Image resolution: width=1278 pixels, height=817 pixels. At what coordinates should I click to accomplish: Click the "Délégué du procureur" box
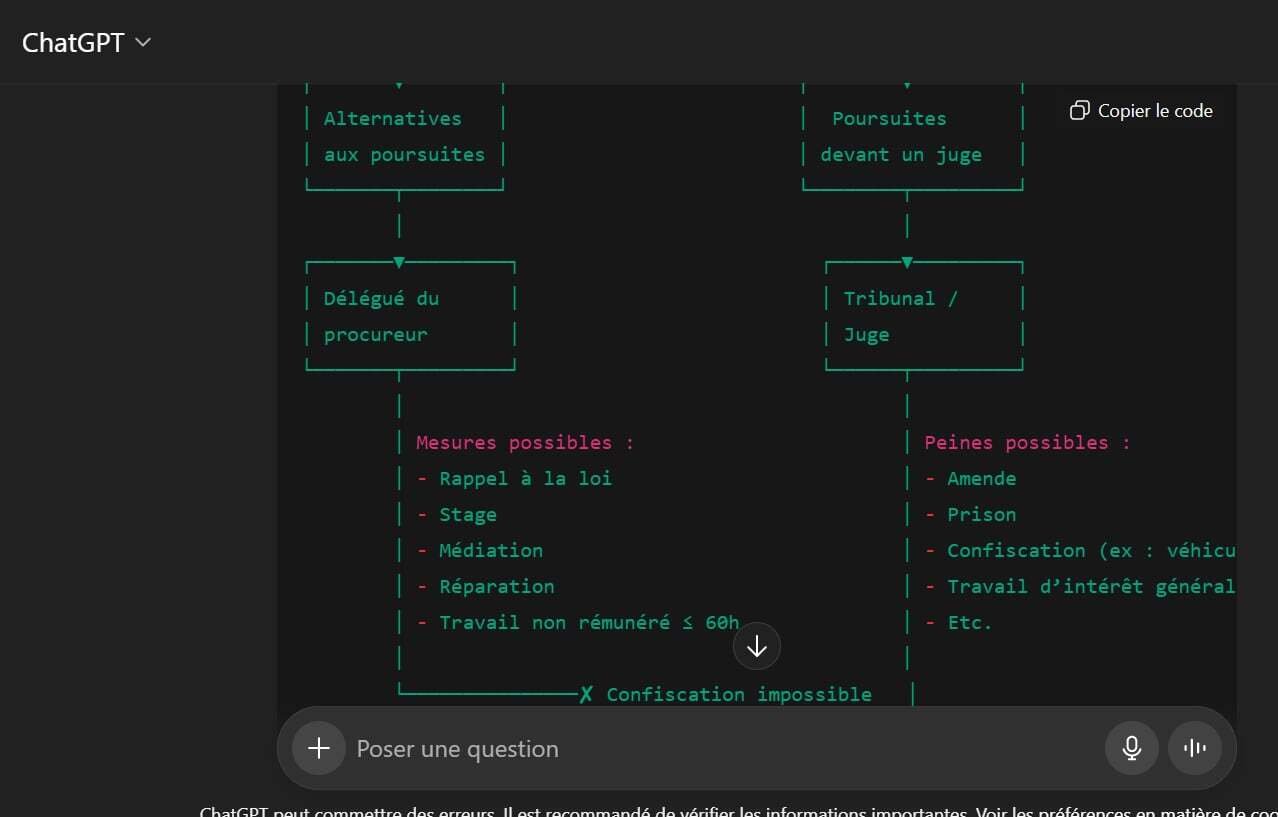coord(409,316)
